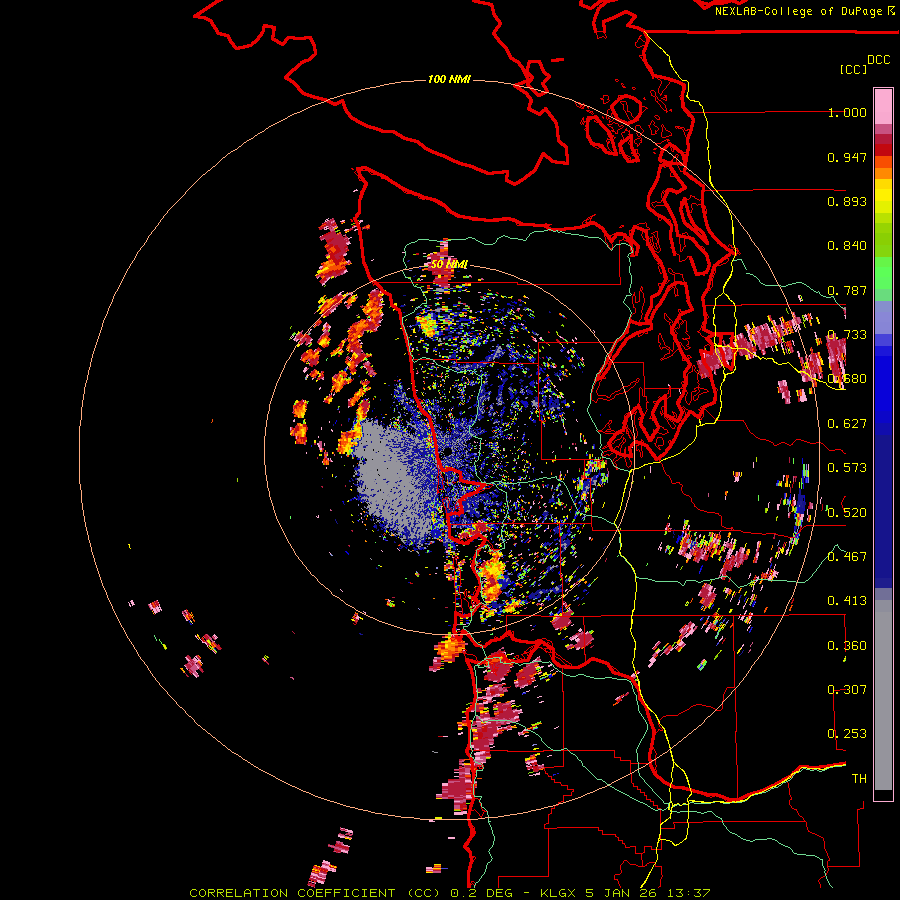Select the 1.000 legend value
Screen dimensions: 900x900
(847, 112)
